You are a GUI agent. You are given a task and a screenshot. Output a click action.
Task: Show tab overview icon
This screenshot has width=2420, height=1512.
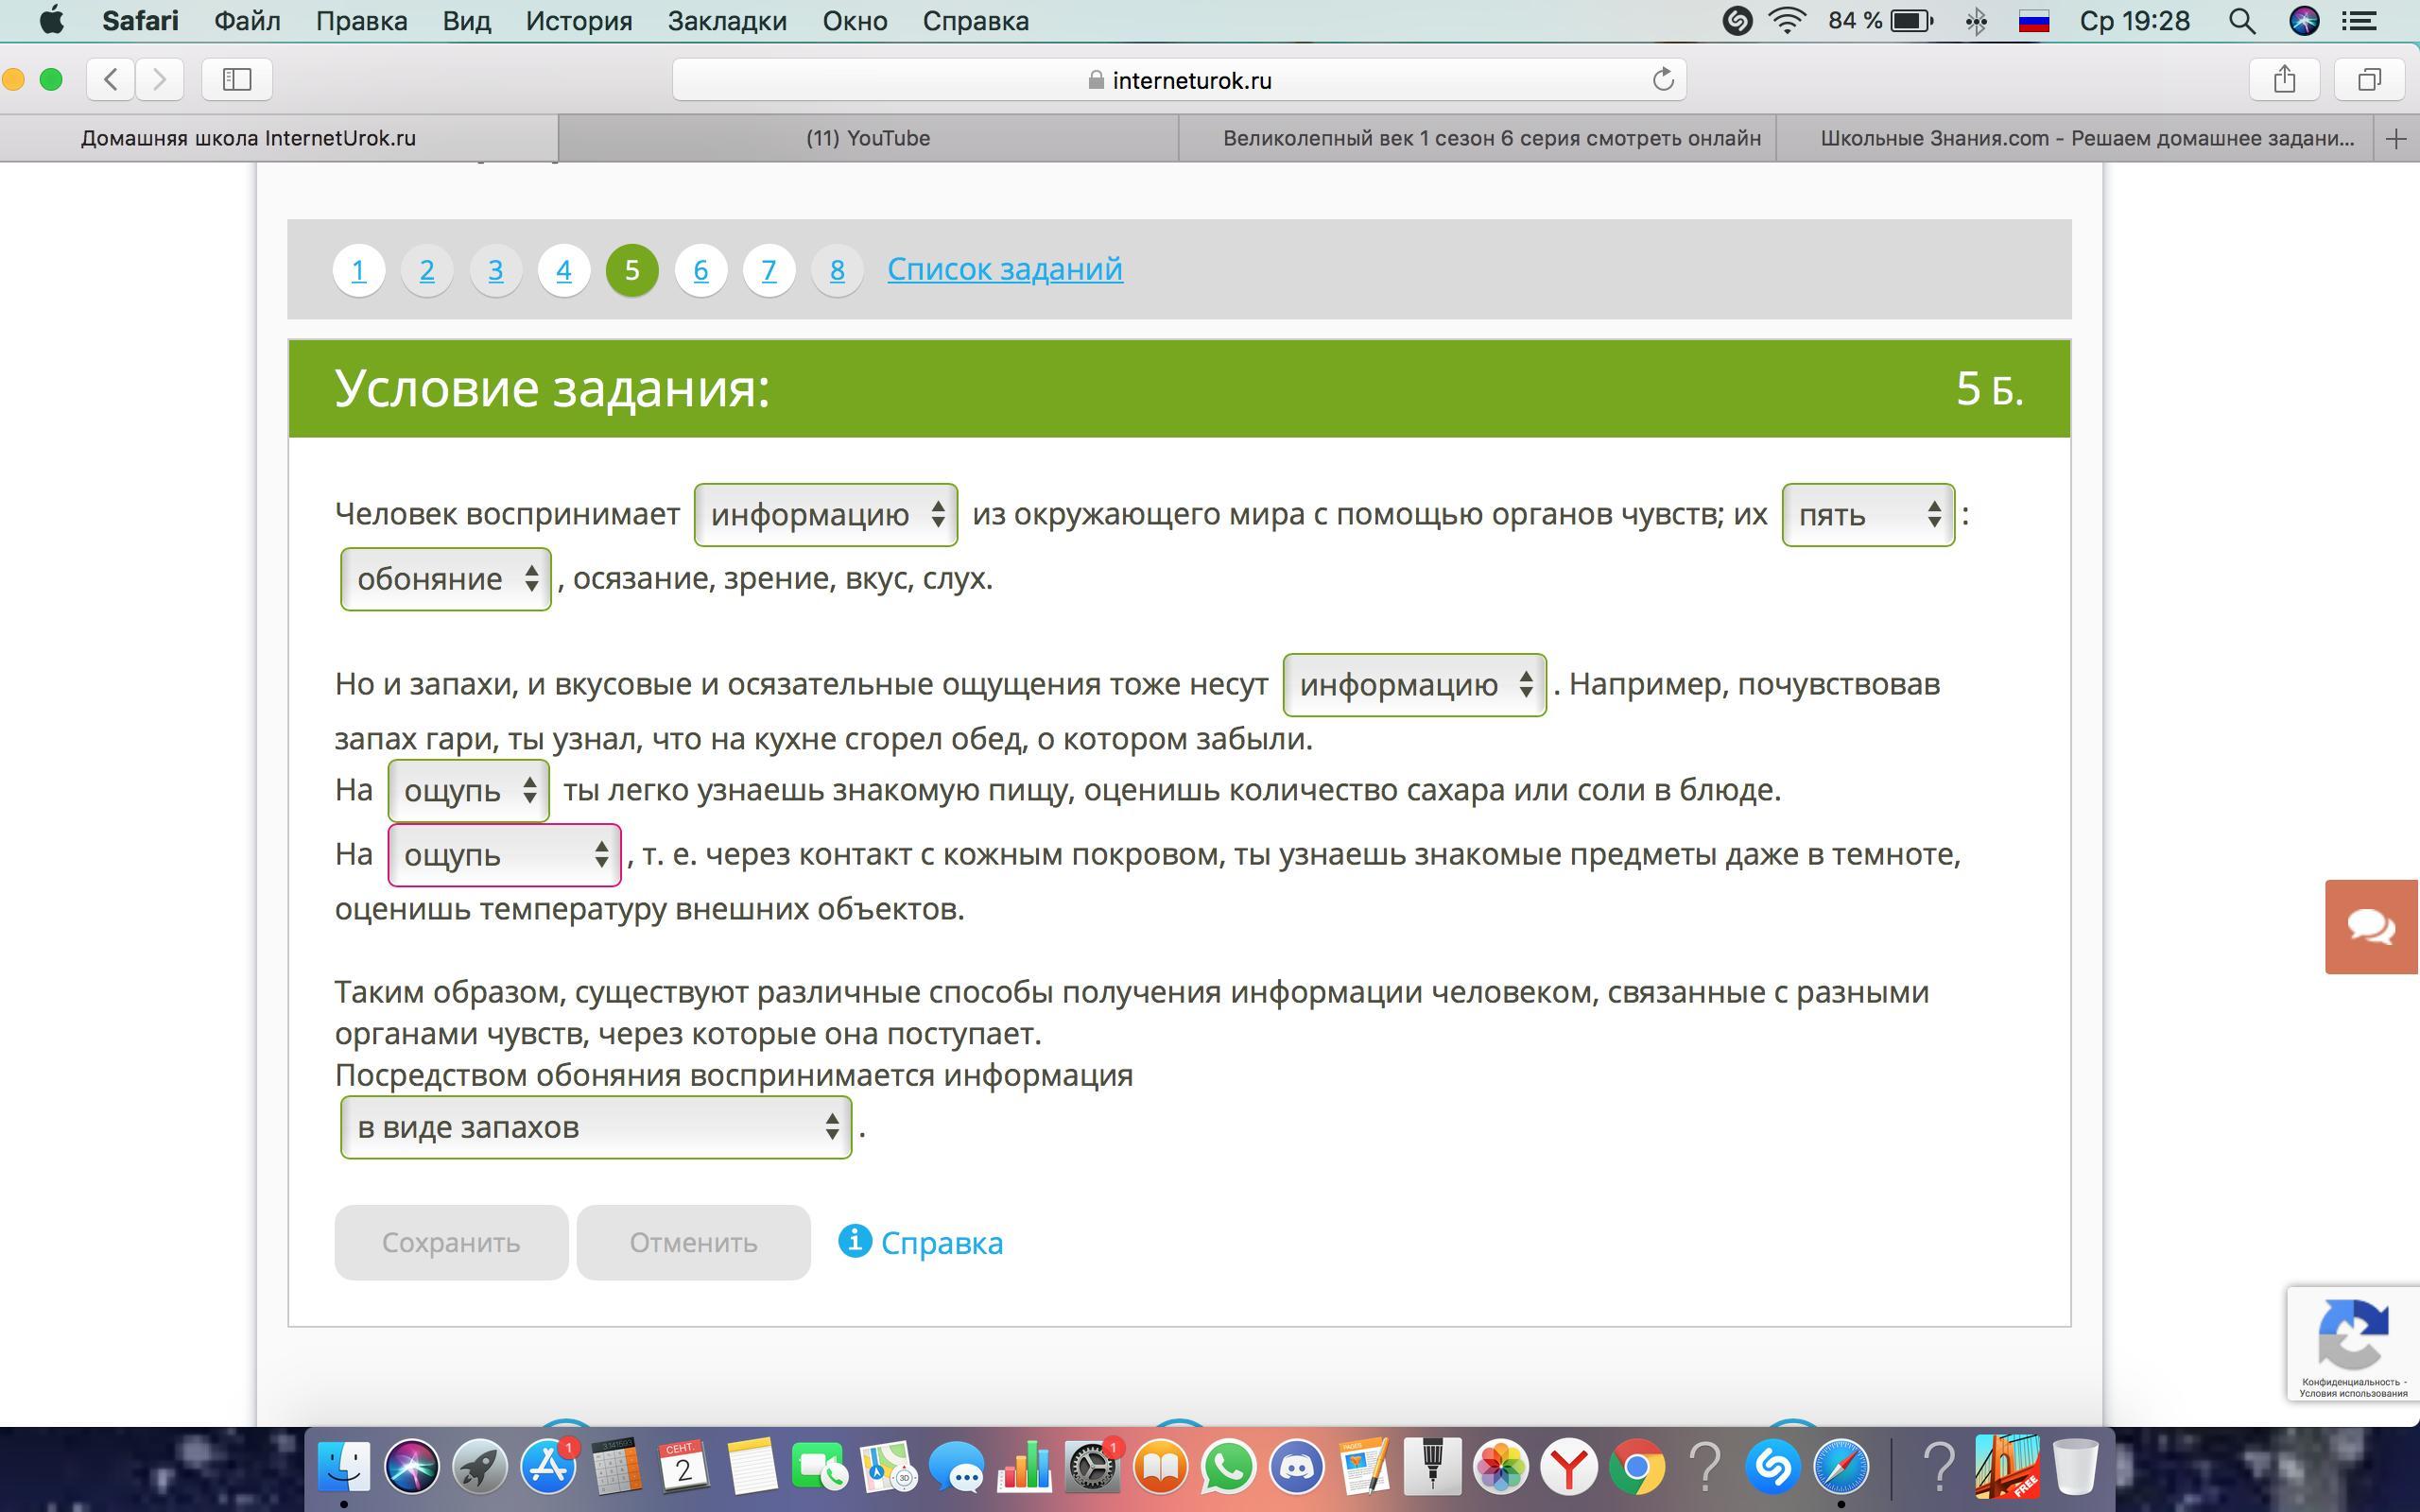[x=2369, y=80]
